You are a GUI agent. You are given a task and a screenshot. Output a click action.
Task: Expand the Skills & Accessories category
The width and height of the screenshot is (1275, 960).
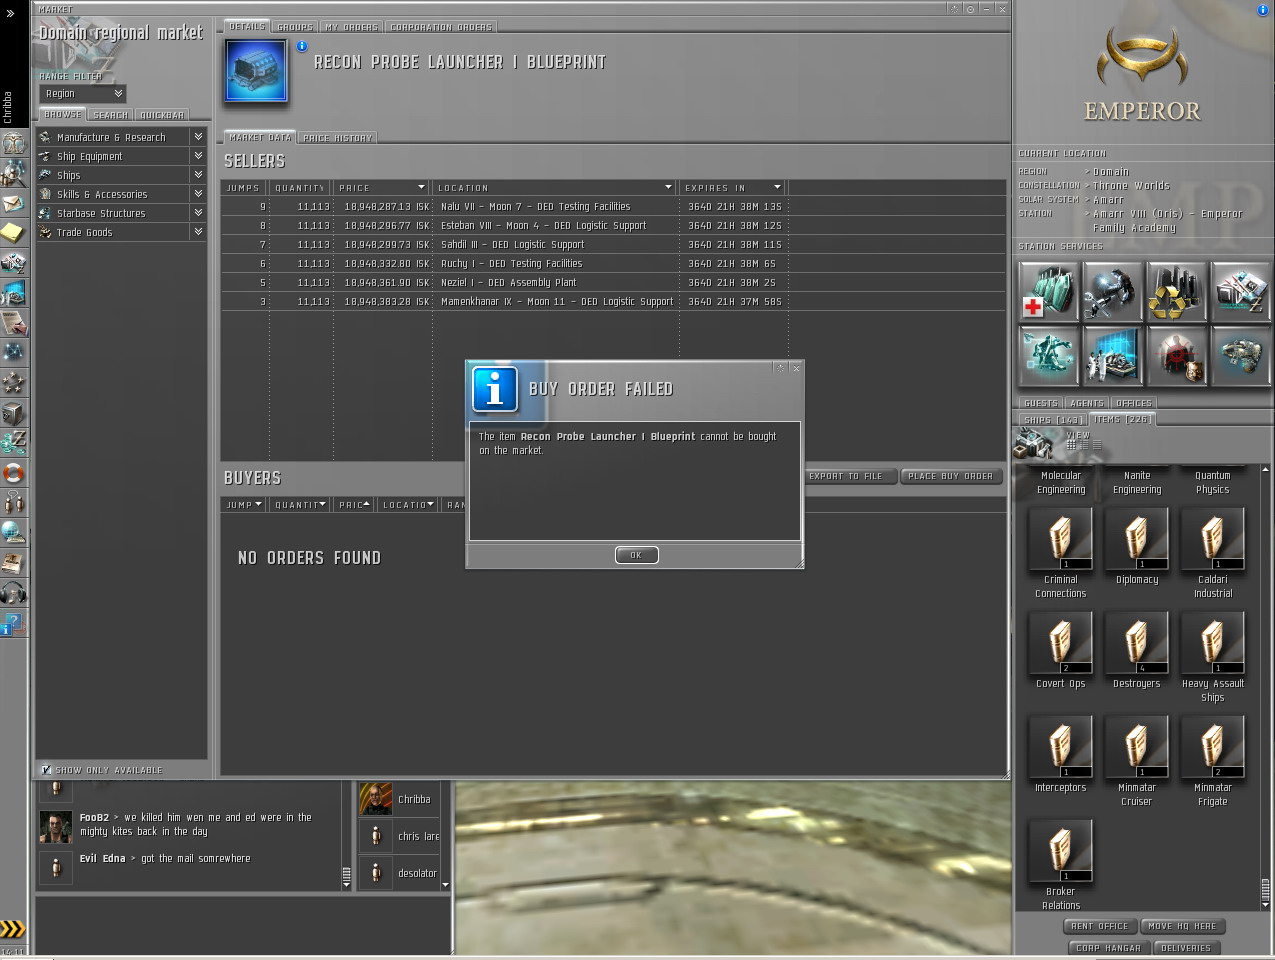[120, 194]
